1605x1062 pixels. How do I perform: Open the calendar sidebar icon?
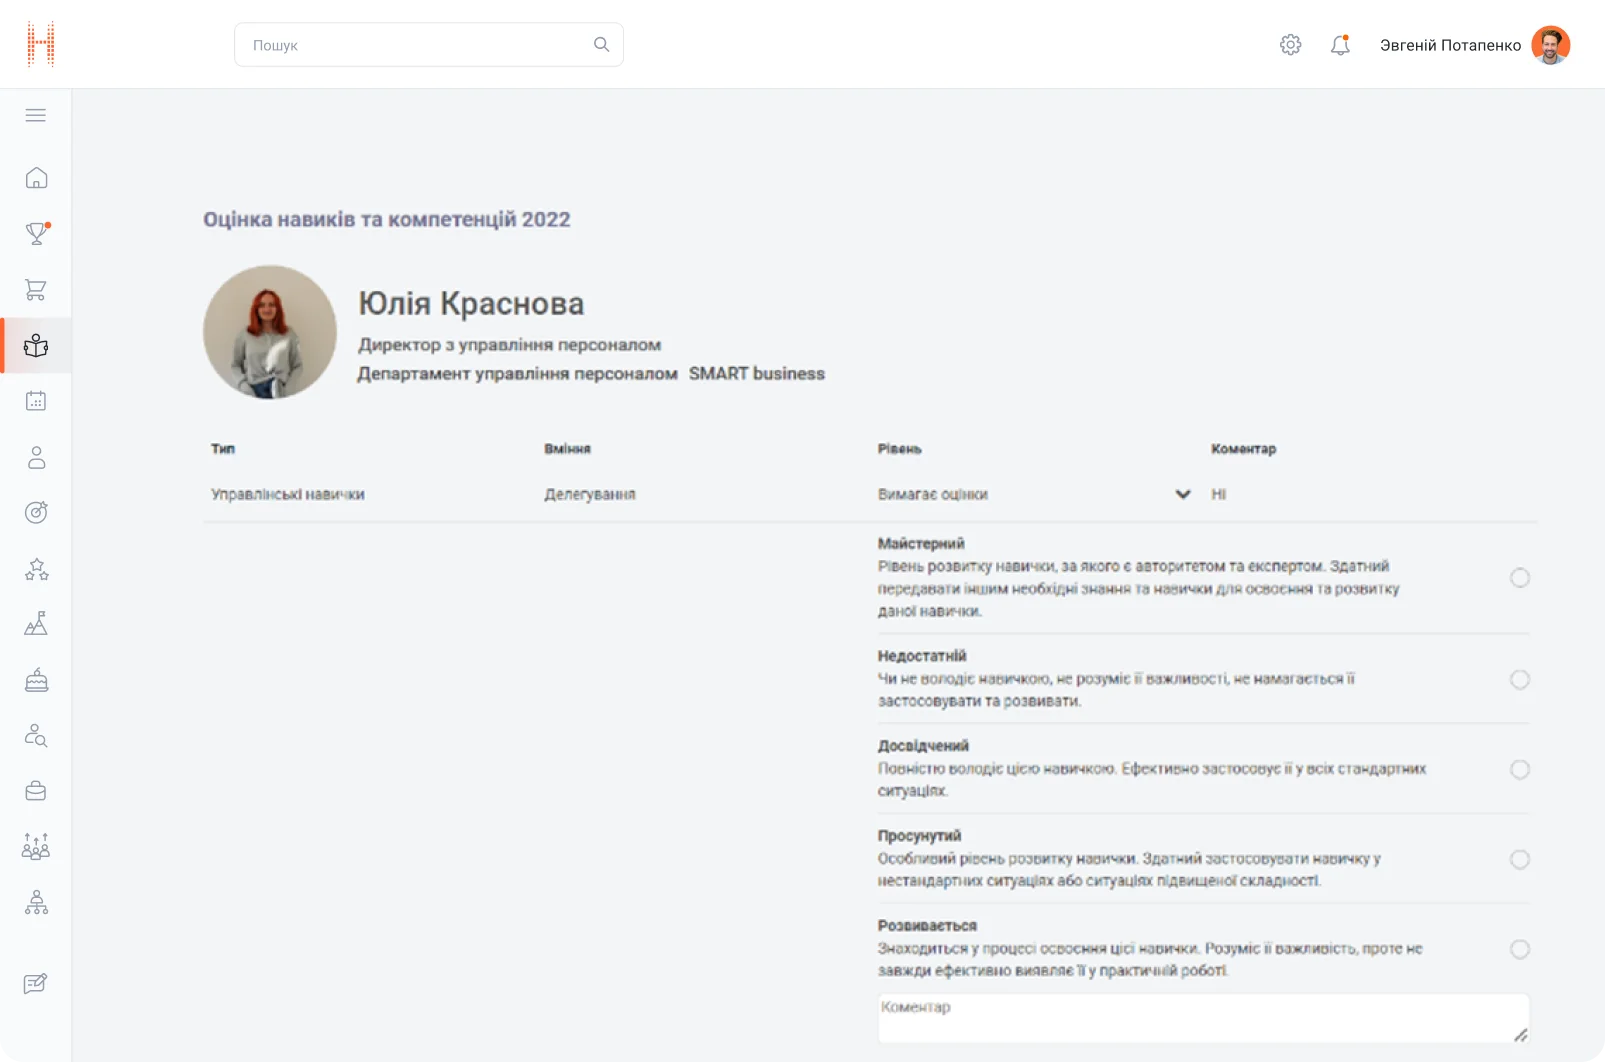click(x=36, y=401)
